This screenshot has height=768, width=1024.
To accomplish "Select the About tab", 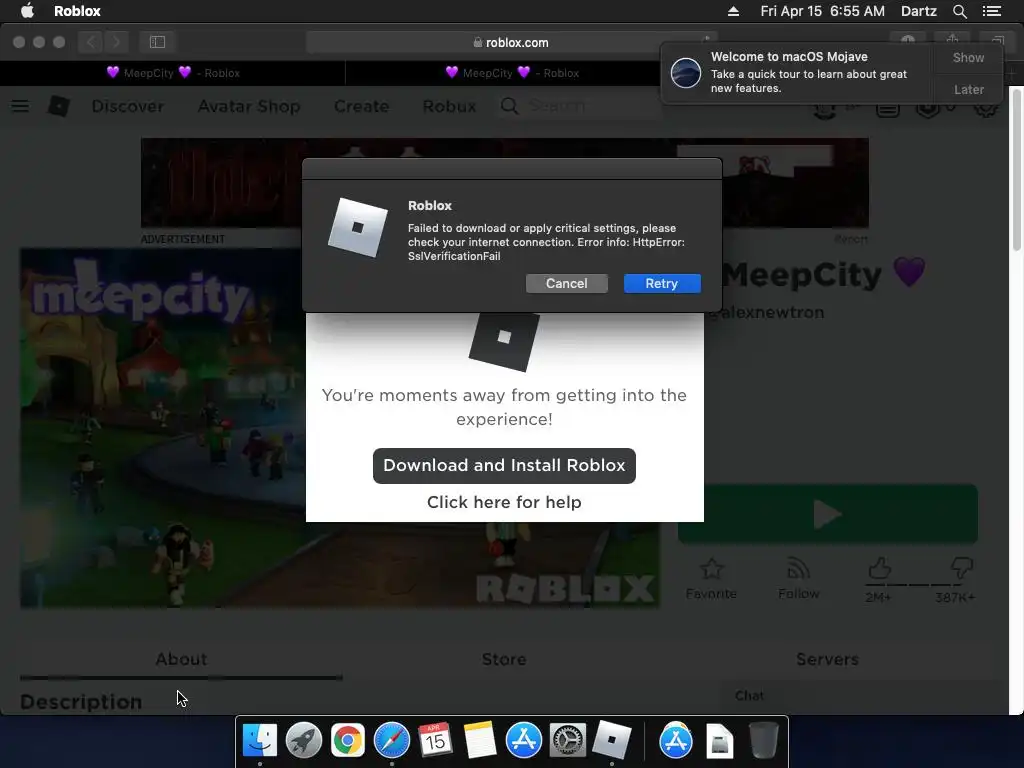I will point(181,659).
